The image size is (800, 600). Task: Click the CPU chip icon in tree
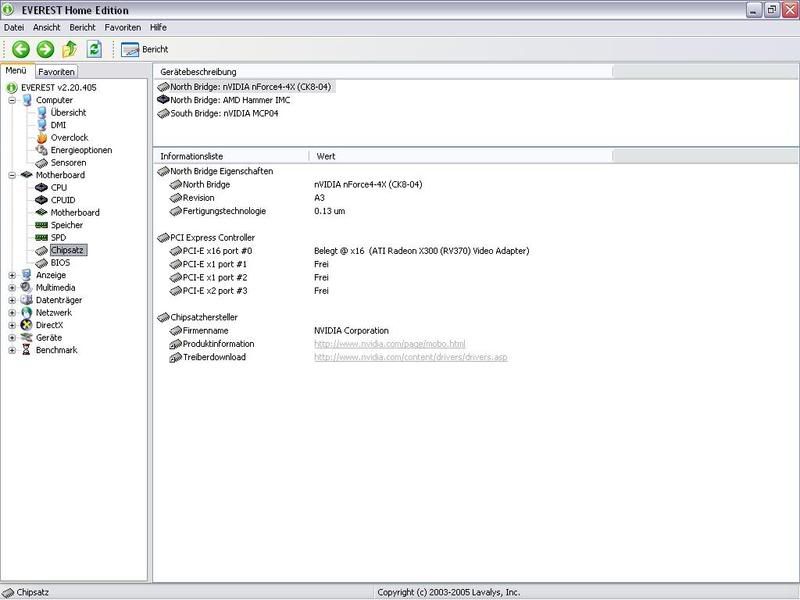(x=41, y=188)
